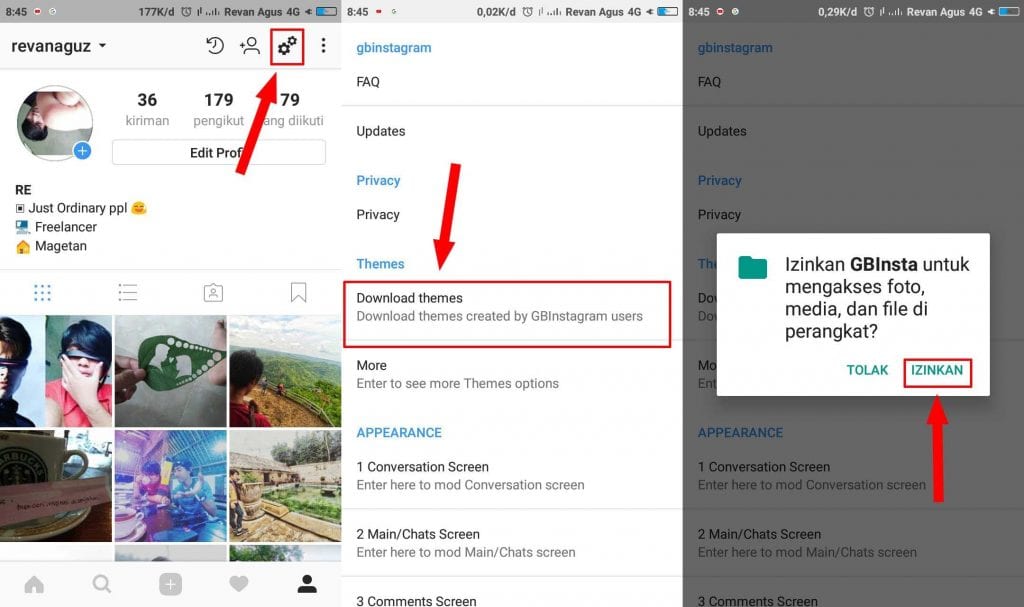Open the activity heart icon
Image resolution: width=1024 pixels, height=607 pixels.
(x=238, y=584)
